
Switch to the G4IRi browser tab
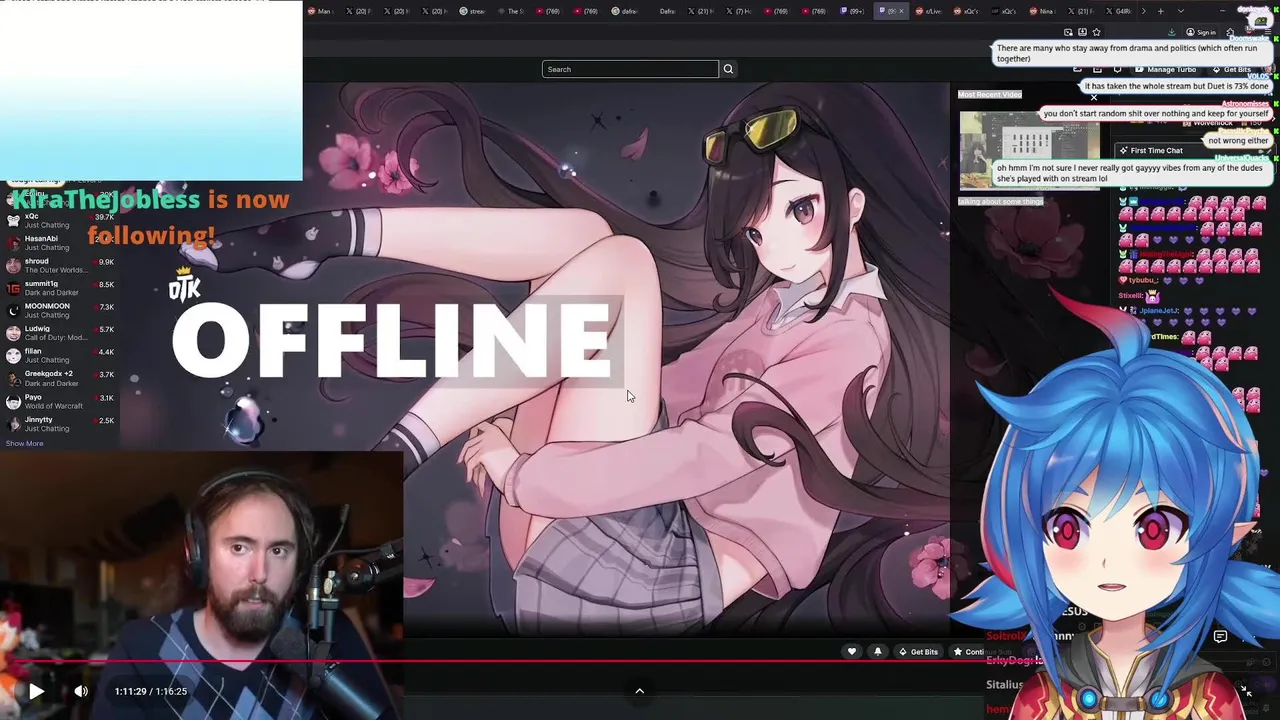point(1120,11)
